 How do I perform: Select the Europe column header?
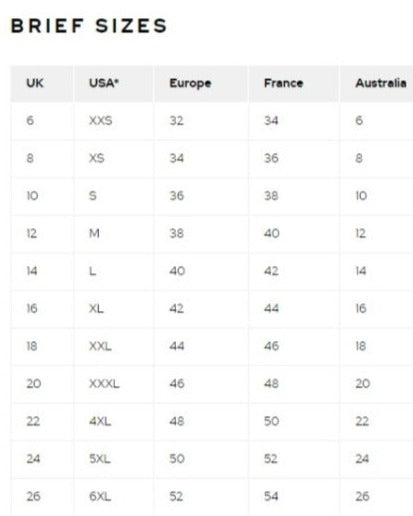tap(190, 83)
